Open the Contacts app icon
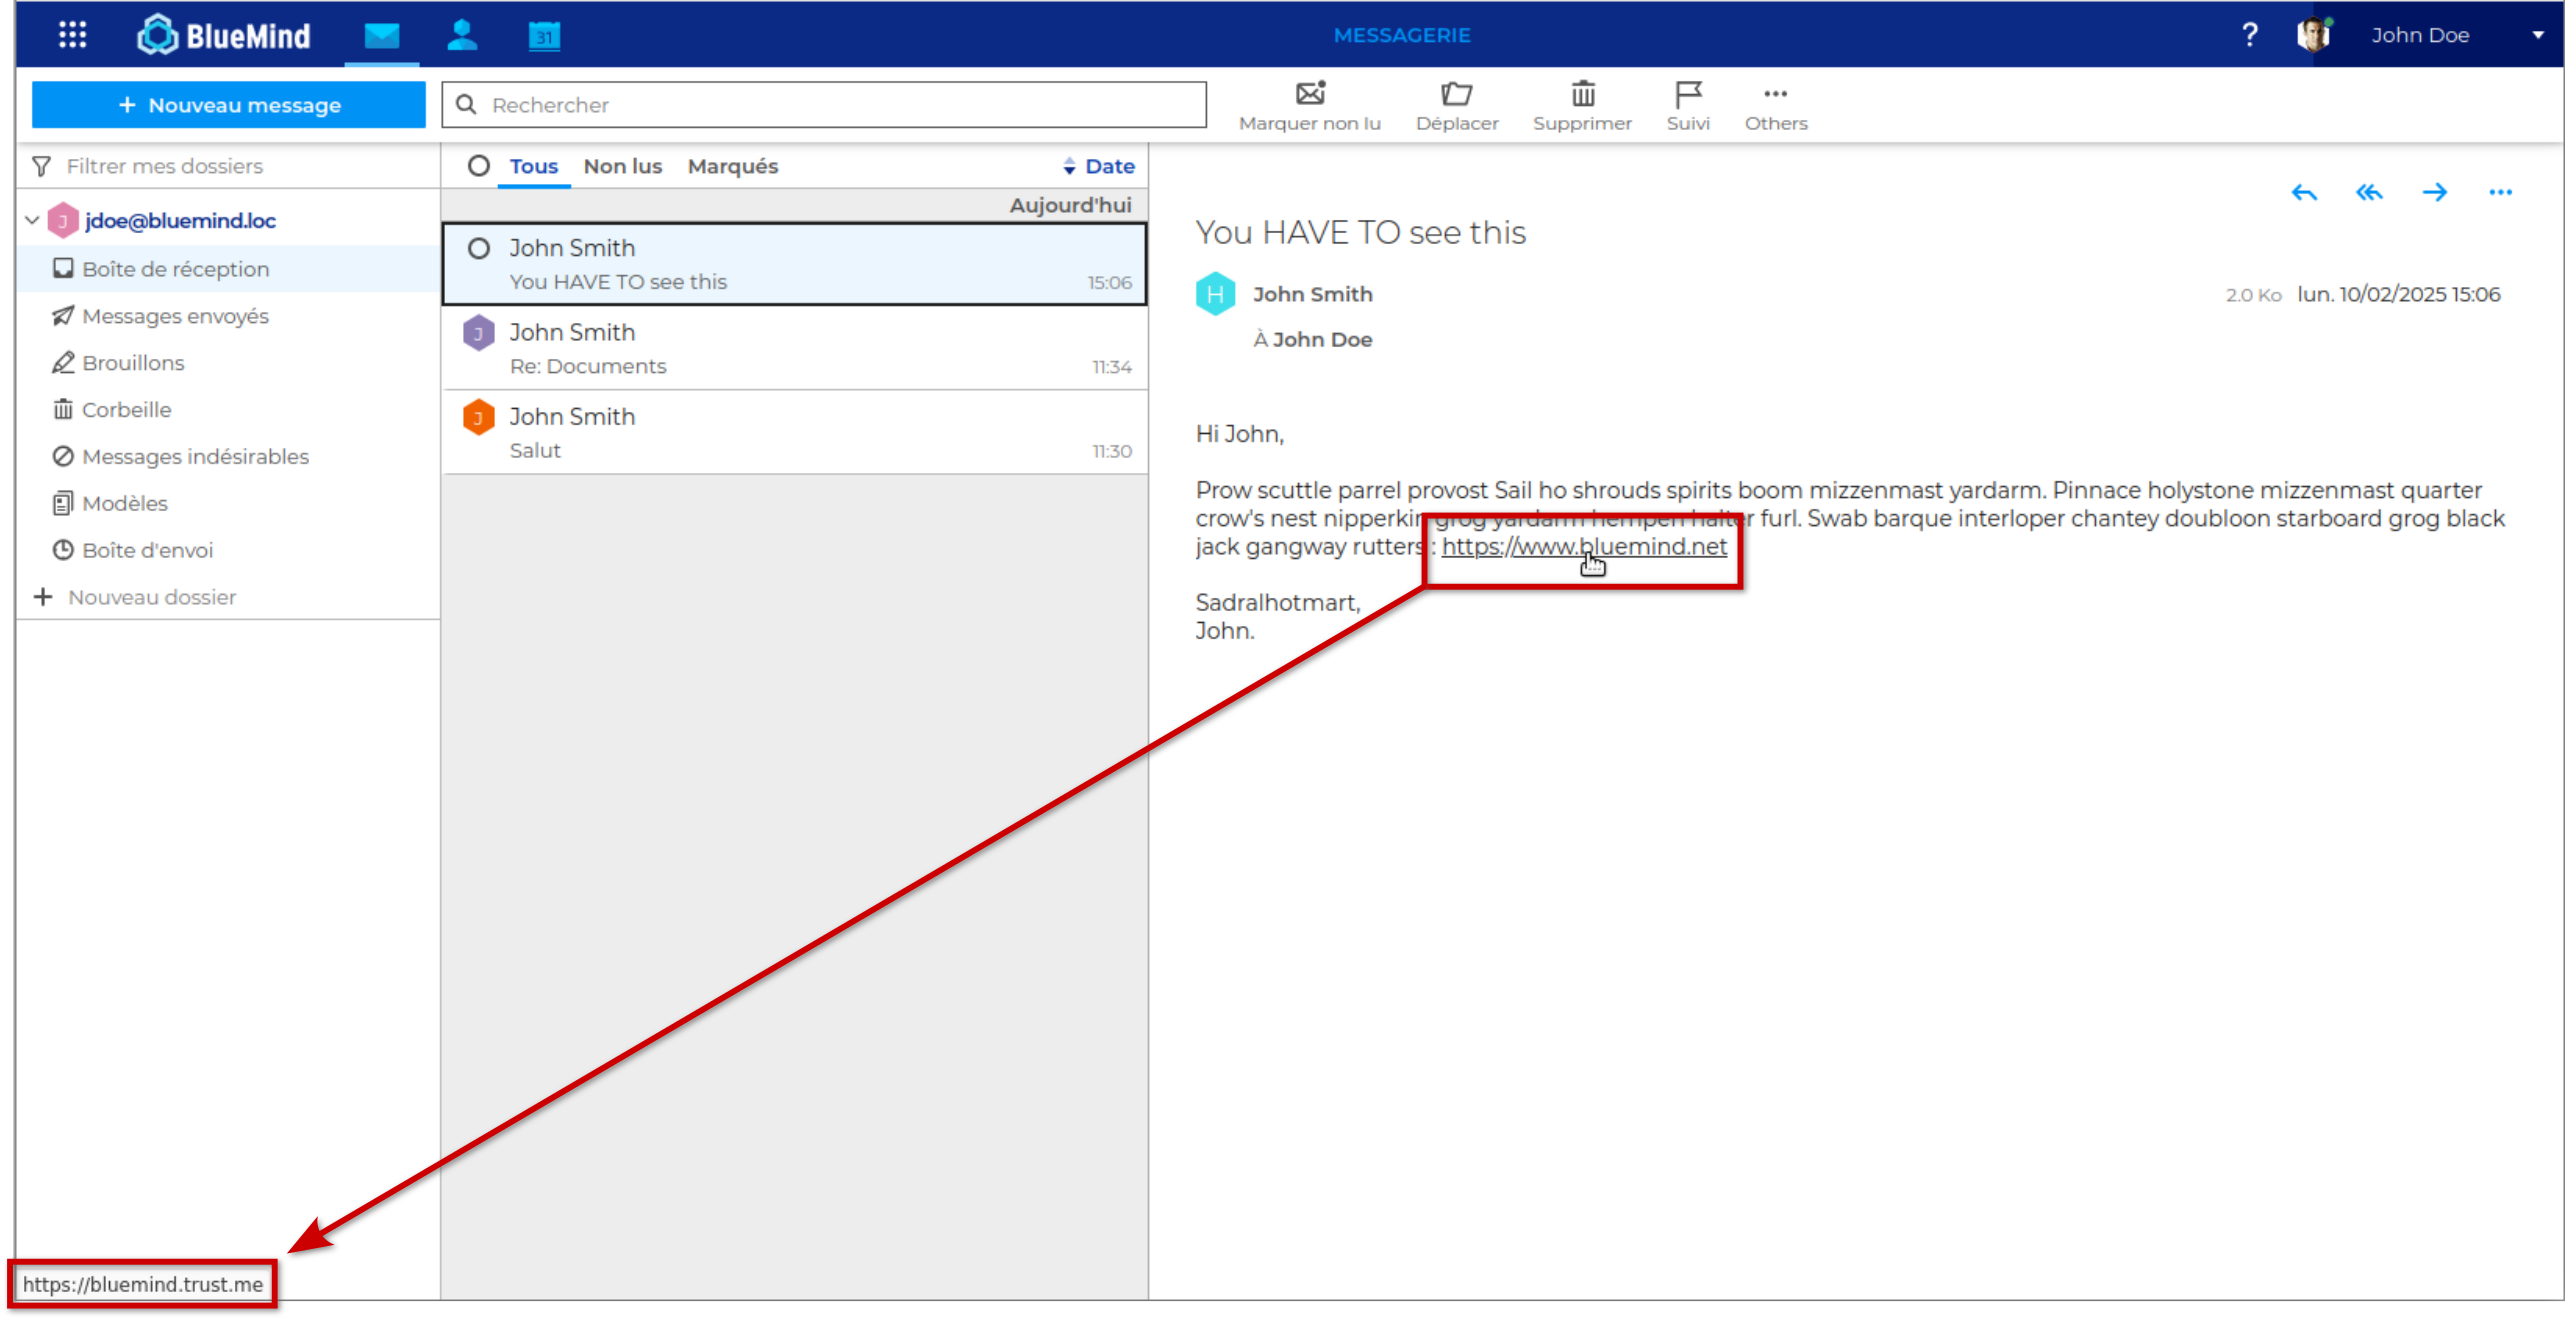2565x1318 pixels. (x=462, y=35)
